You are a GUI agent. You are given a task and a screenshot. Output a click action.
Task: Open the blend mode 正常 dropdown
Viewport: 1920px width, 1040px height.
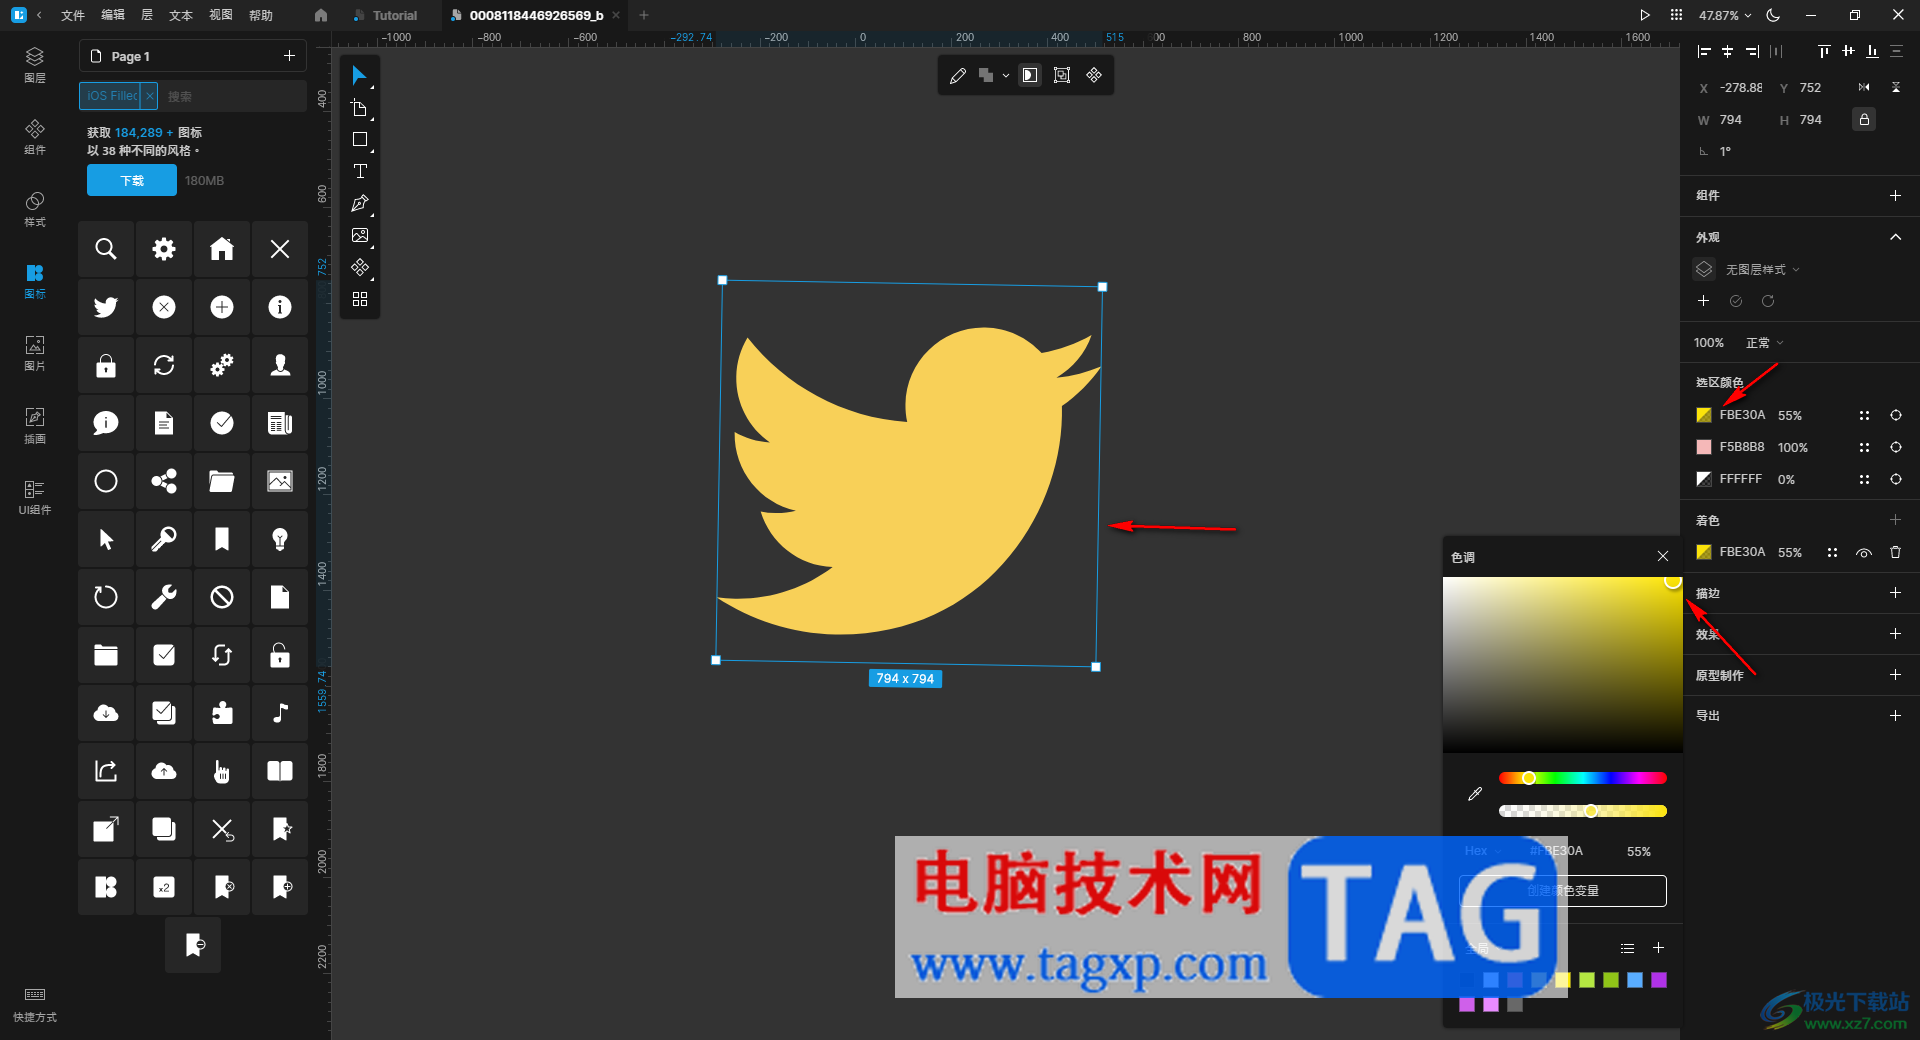[1764, 343]
